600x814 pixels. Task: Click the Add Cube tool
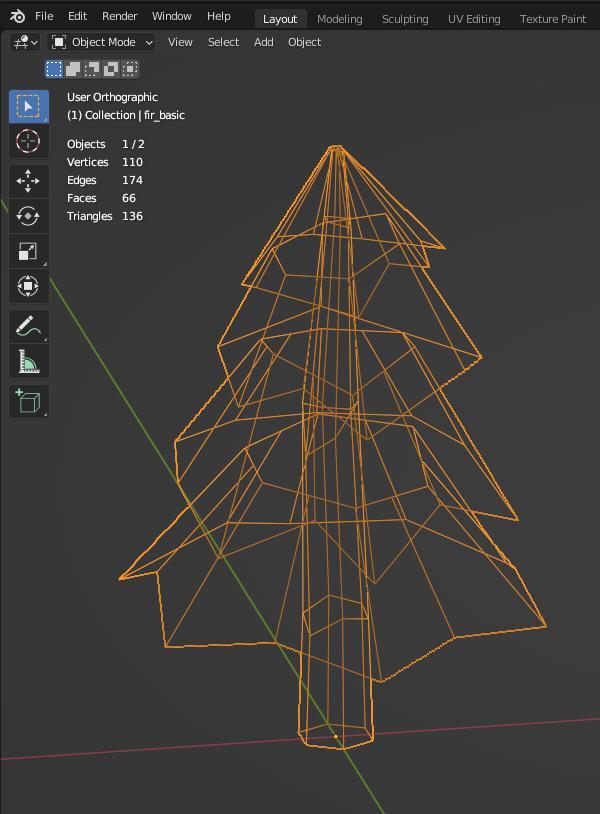tap(28, 401)
